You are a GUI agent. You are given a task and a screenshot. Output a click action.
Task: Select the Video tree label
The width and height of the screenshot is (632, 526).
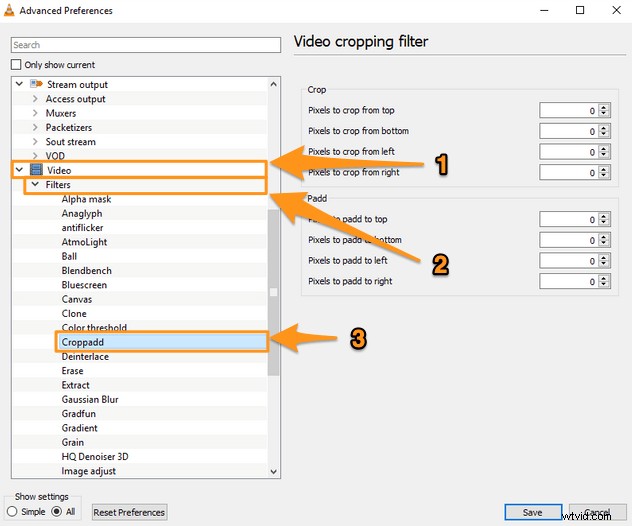(x=59, y=170)
